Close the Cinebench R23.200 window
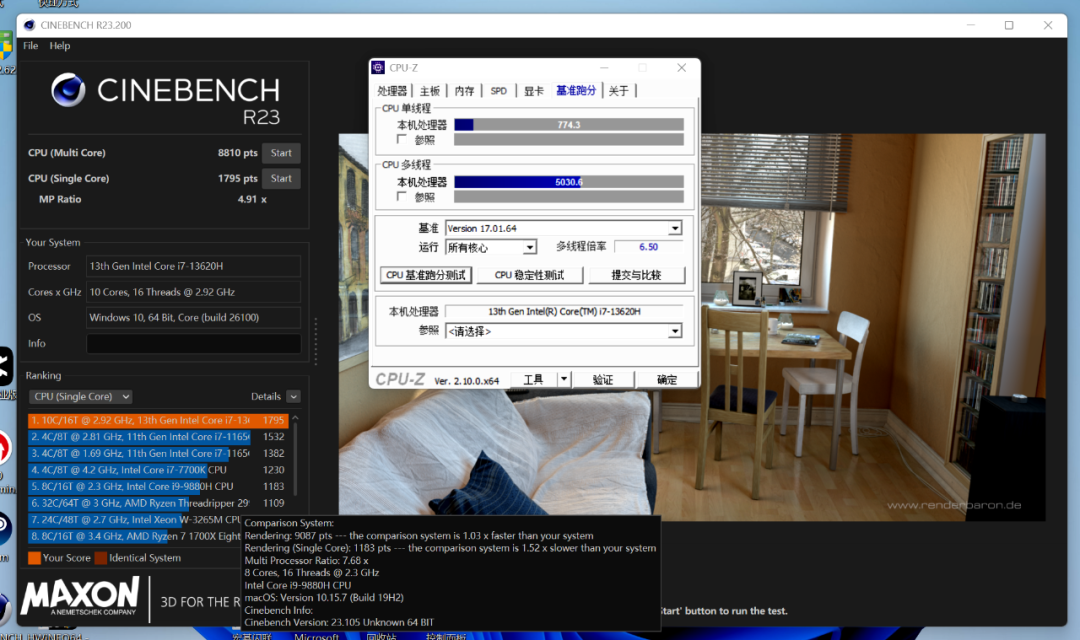Viewport: 1080px width, 640px height. point(1048,25)
